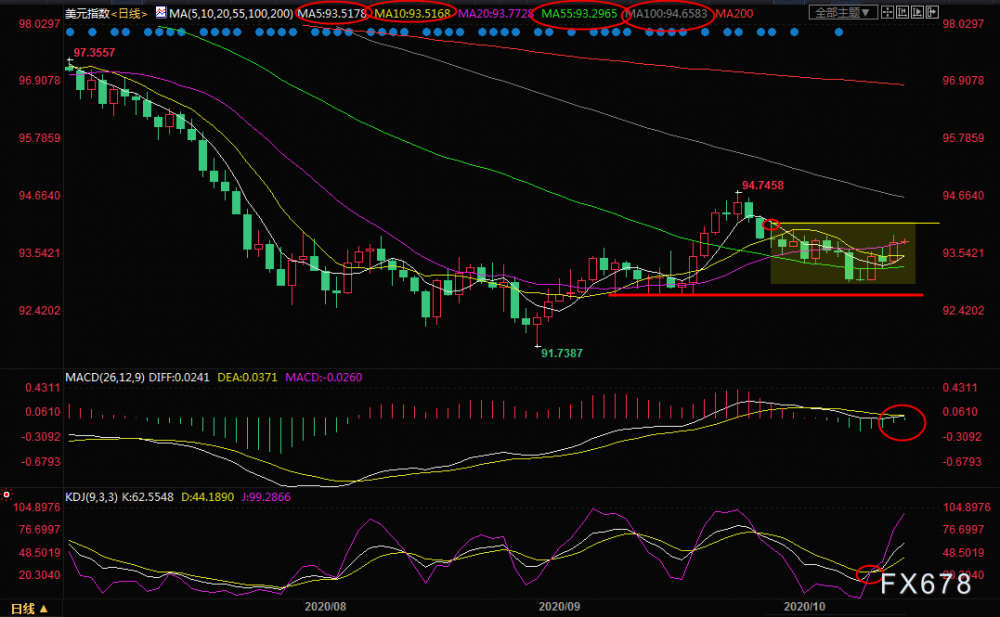
Task: Click the rightmost blue event dot
Action: [x=839, y=32]
